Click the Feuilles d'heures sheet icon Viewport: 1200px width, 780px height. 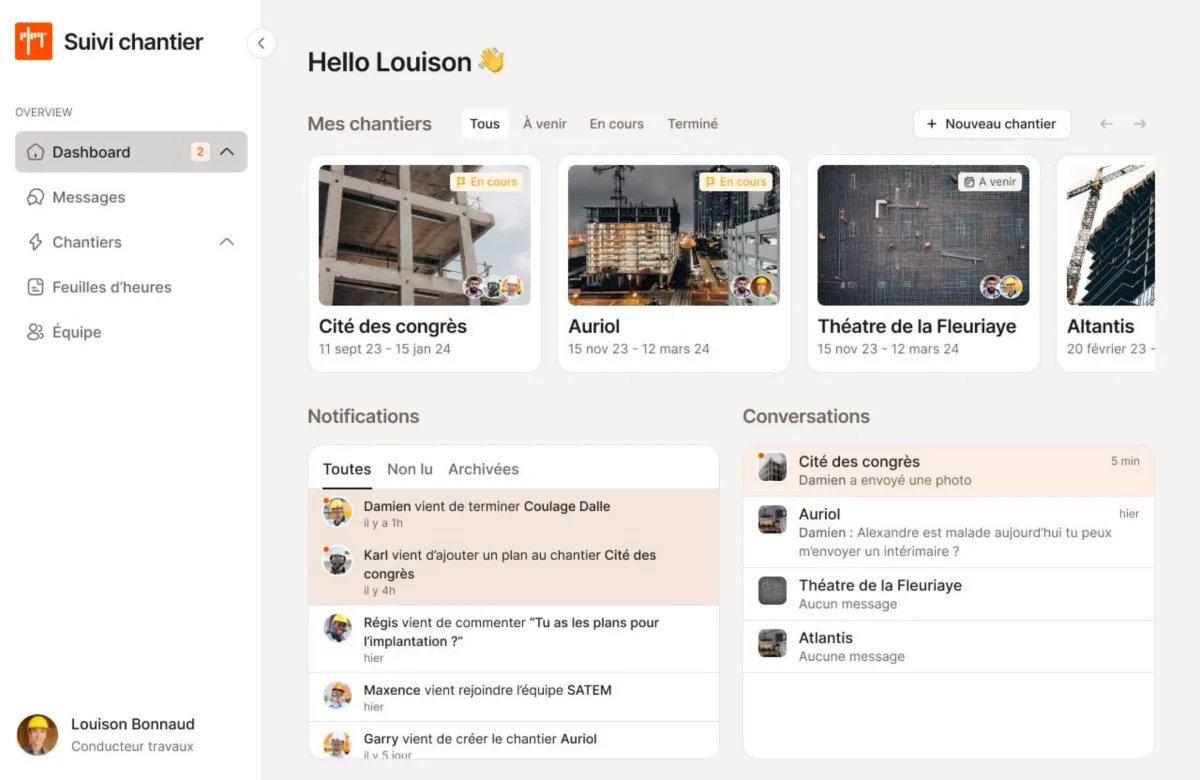pyautogui.click(x=35, y=287)
